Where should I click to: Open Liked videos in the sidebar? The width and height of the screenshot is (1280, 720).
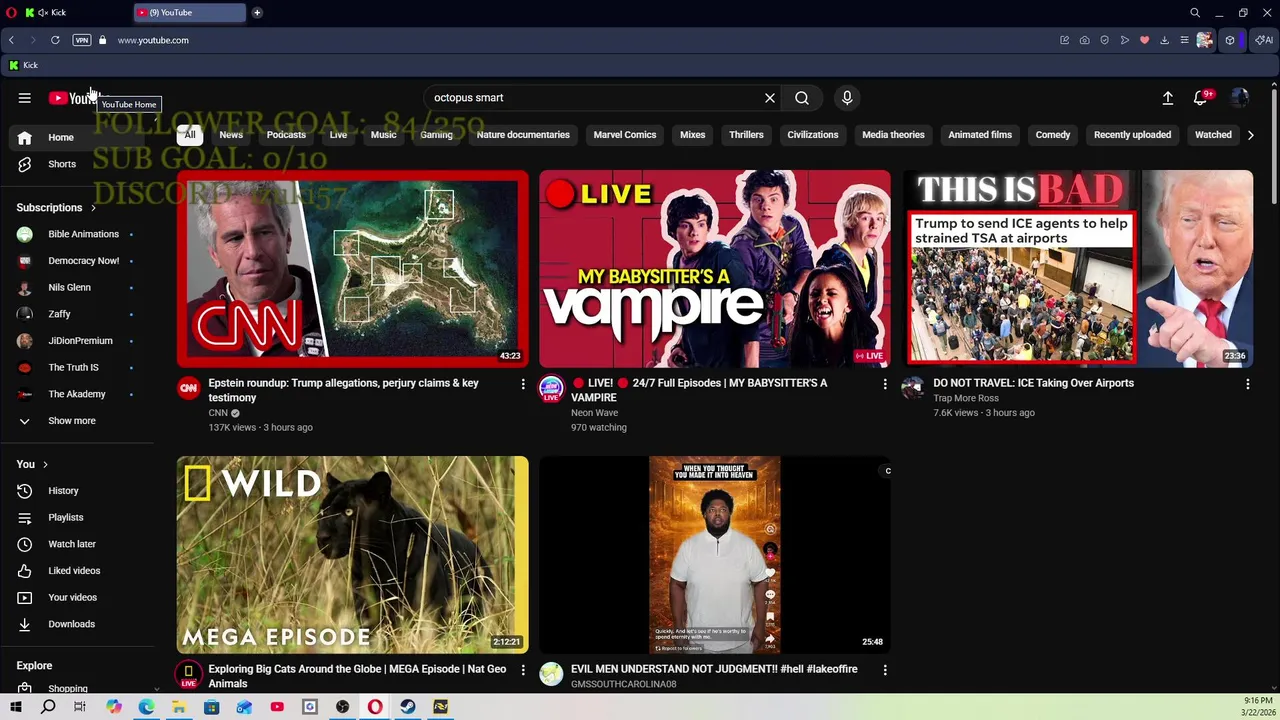pos(78,571)
